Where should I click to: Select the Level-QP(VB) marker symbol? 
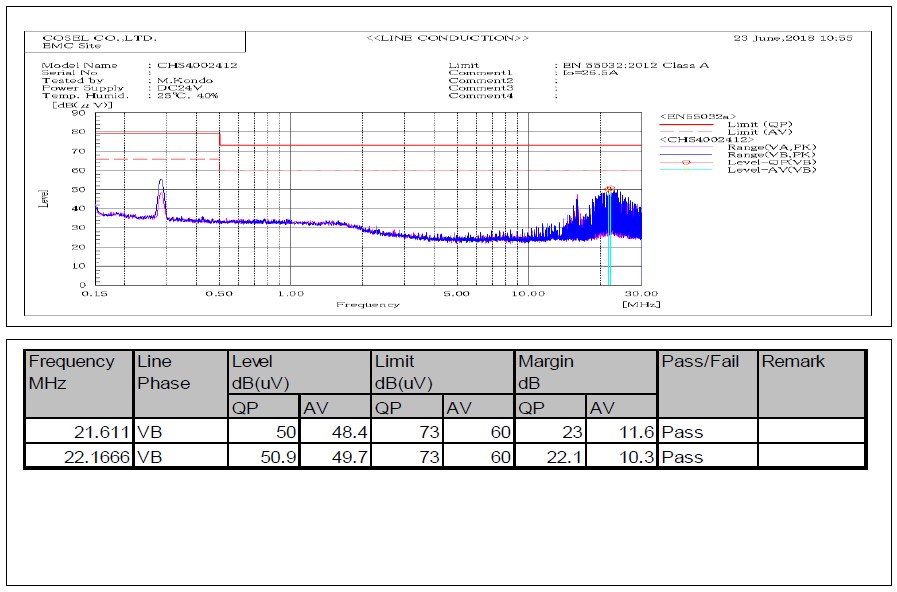[685, 162]
